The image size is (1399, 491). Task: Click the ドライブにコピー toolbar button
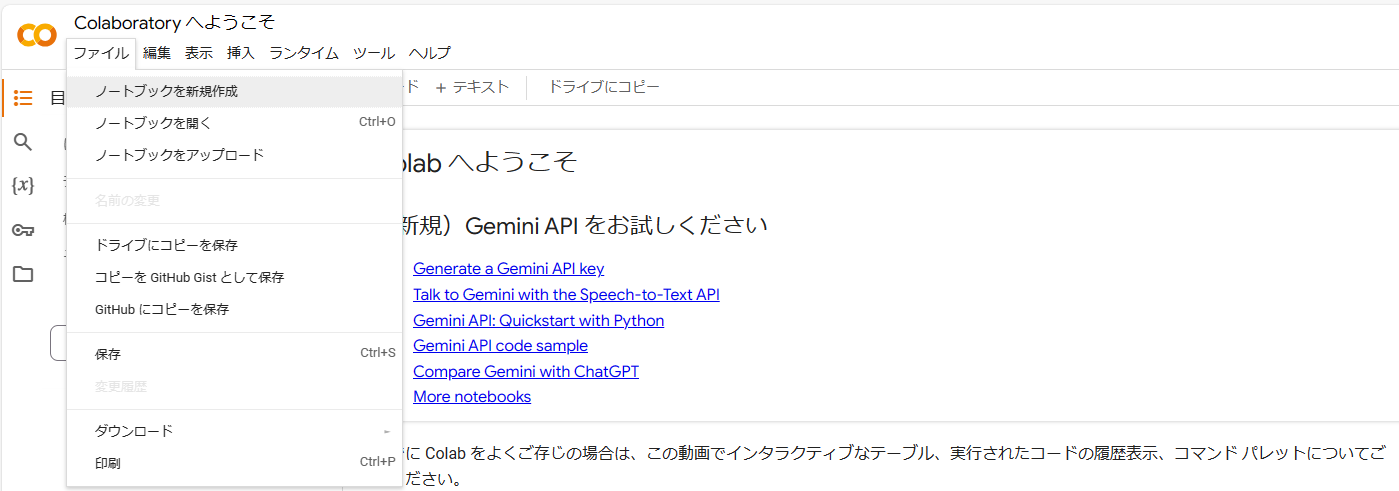(603, 87)
